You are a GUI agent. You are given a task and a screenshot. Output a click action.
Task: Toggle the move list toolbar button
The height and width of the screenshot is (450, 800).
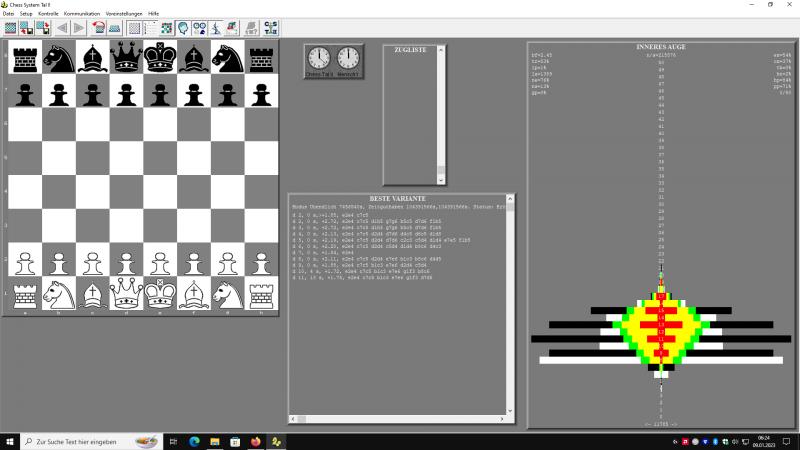pos(152,28)
